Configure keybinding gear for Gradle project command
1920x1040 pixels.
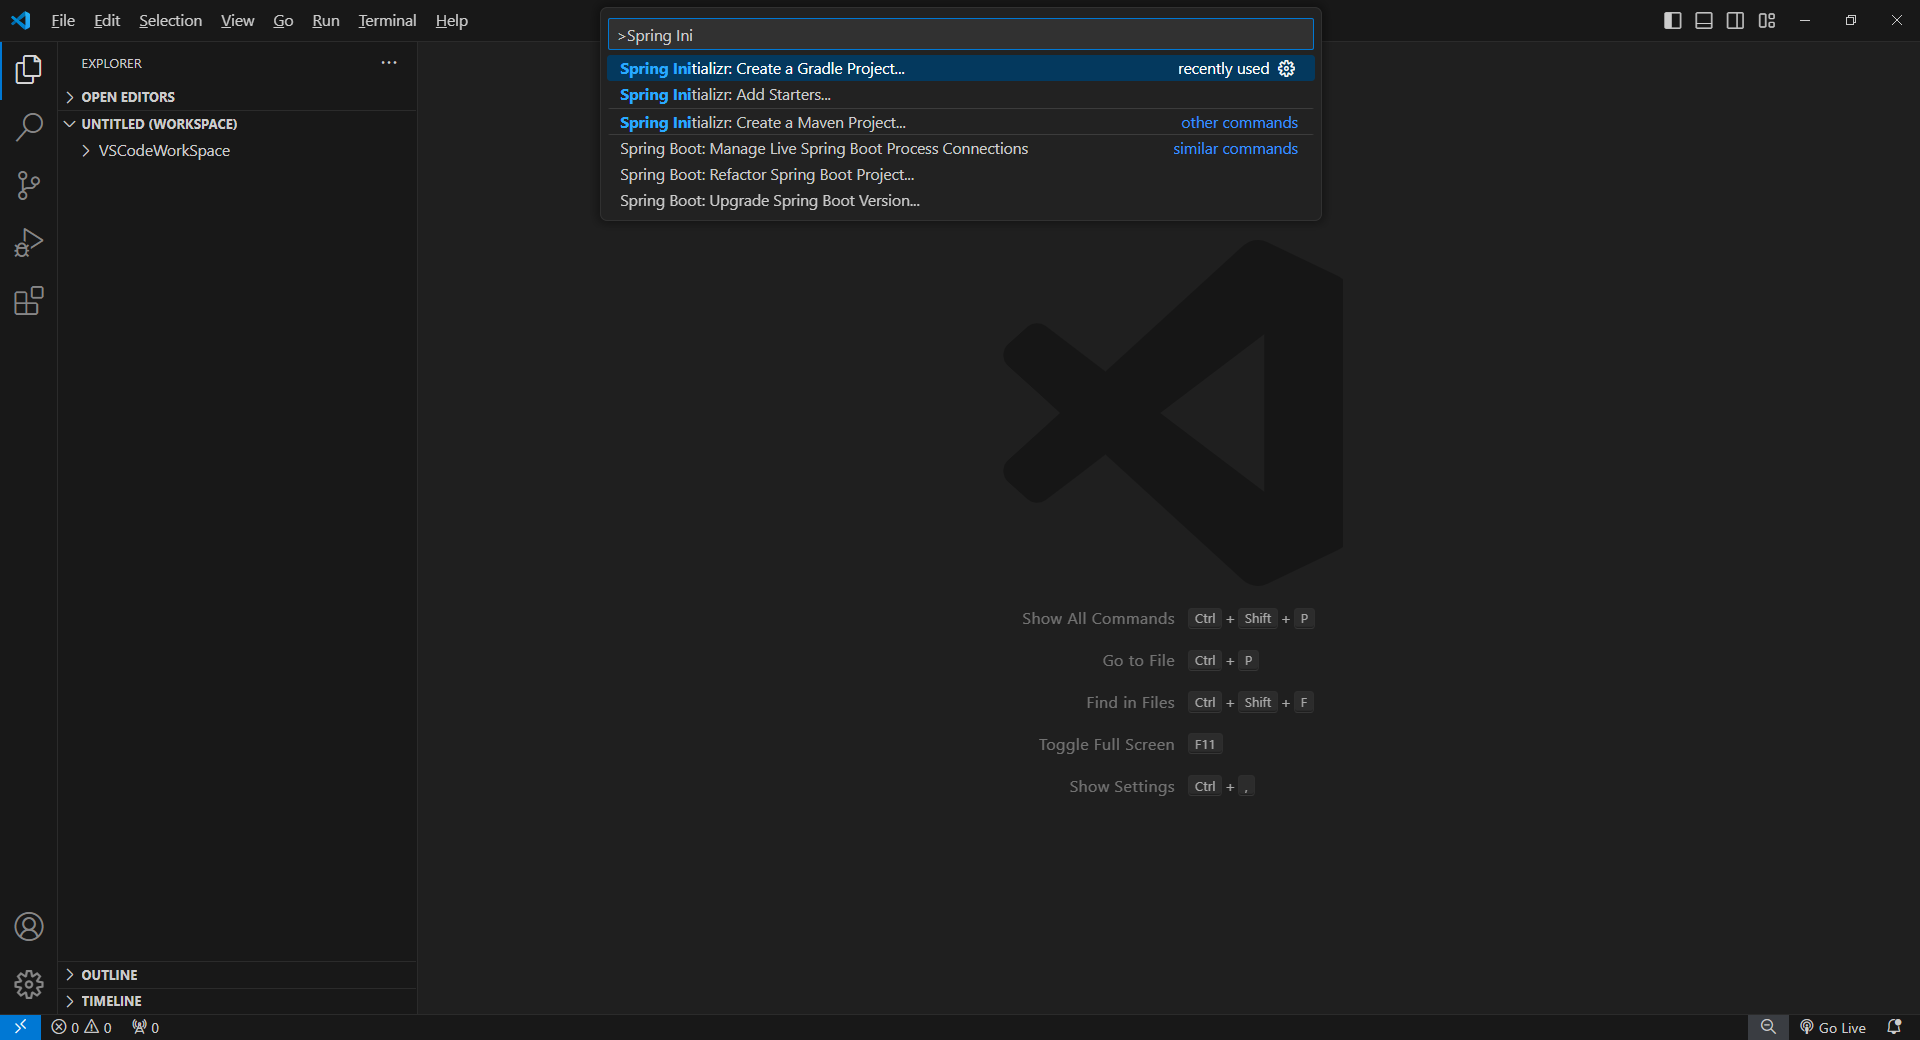click(1287, 68)
